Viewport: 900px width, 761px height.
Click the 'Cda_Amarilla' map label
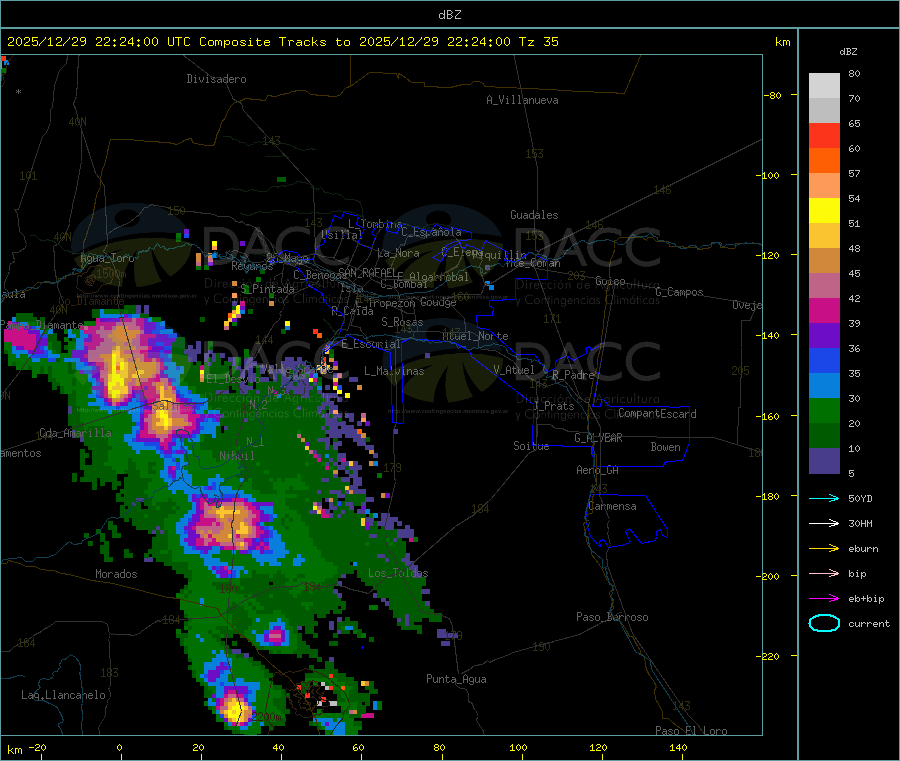pos(75,433)
